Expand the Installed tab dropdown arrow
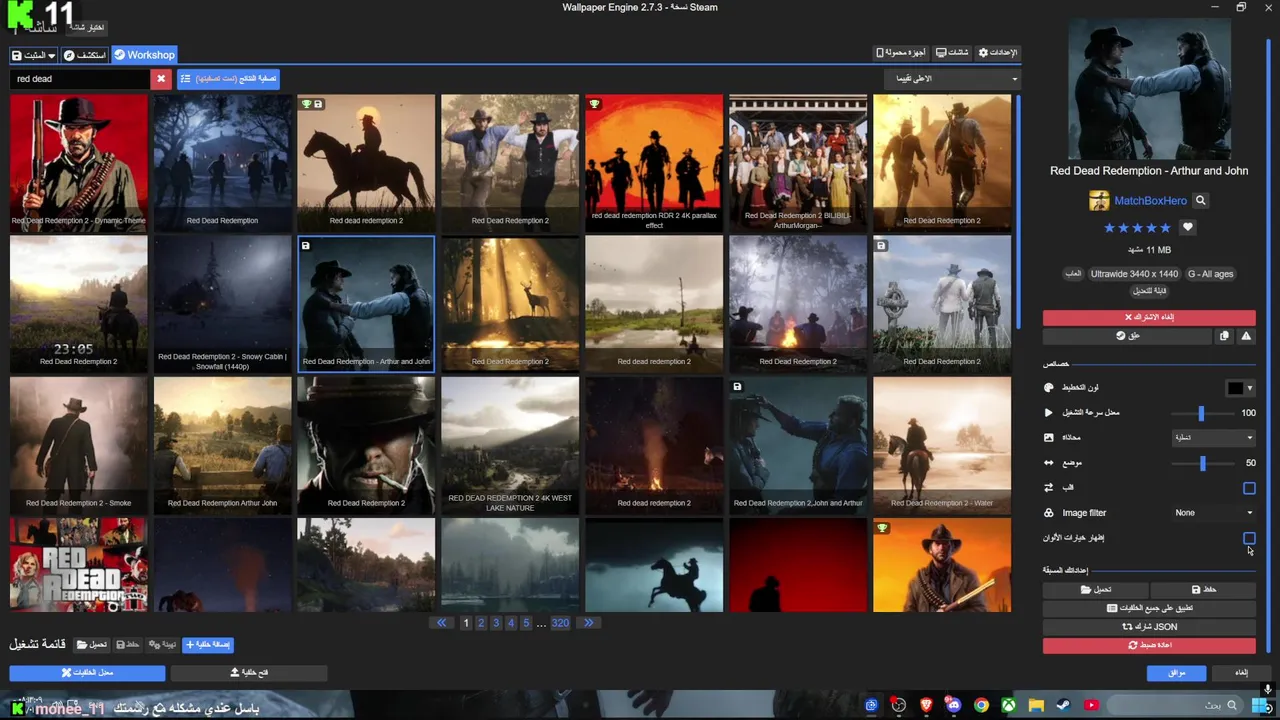Viewport: 1280px width, 720px height. coord(51,55)
